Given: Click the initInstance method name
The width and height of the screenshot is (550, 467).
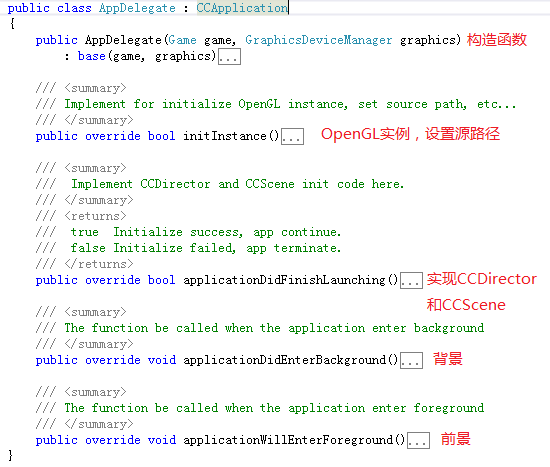Looking at the screenshot, I should click(x=225, y=136).
